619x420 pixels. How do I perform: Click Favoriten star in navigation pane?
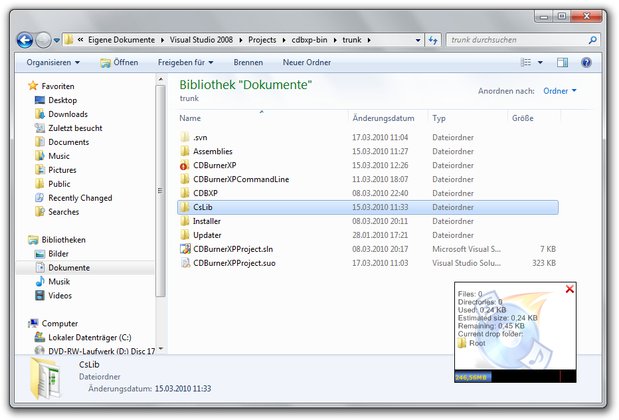coord(33,86)
